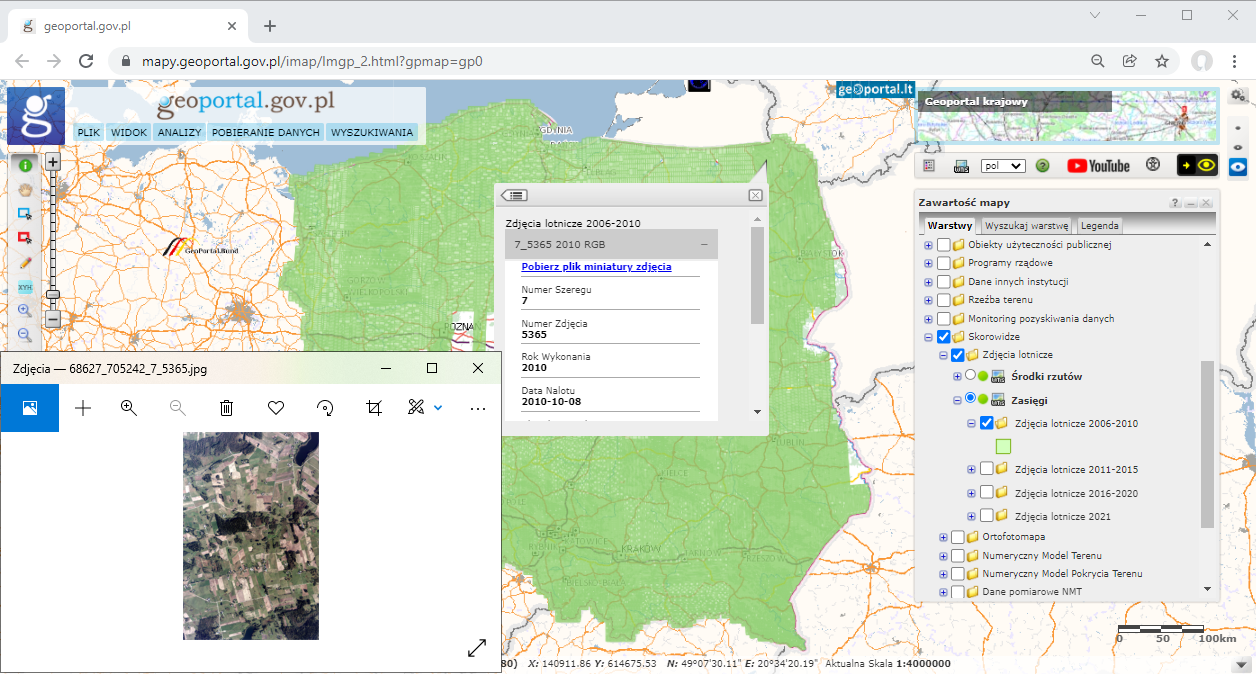This screenshot has height=674, width=1256.
Task: Expand the Ortofotomapa layer group
Action: (943, 537)
